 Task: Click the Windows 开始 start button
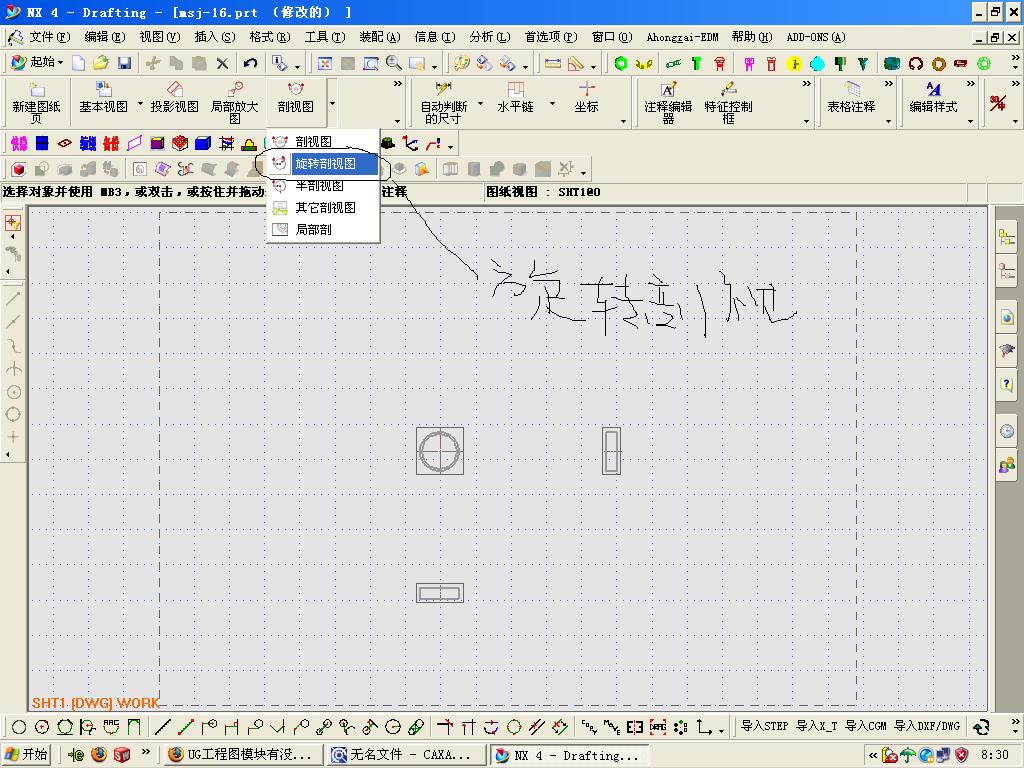26,755
